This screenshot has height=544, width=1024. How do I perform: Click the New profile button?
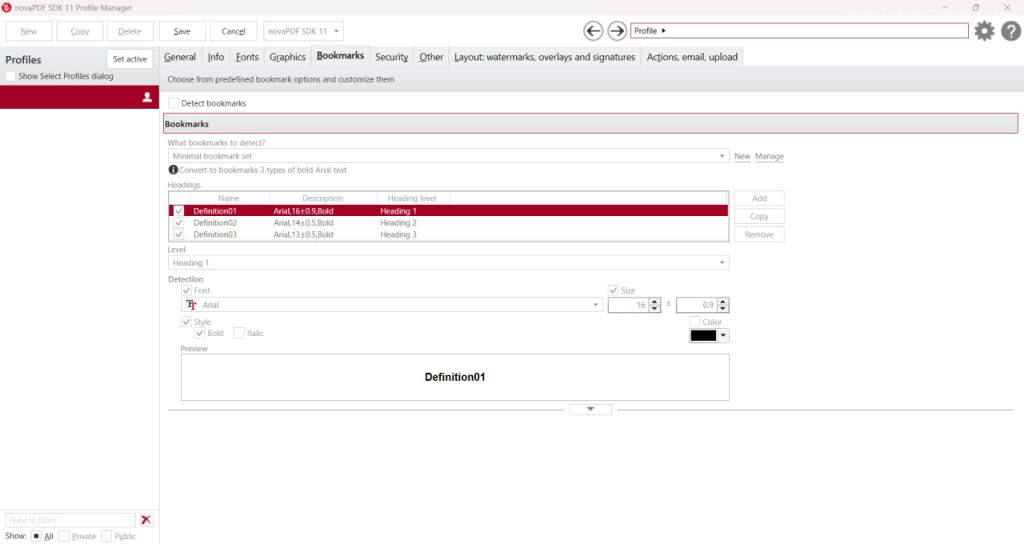[28, 31]
